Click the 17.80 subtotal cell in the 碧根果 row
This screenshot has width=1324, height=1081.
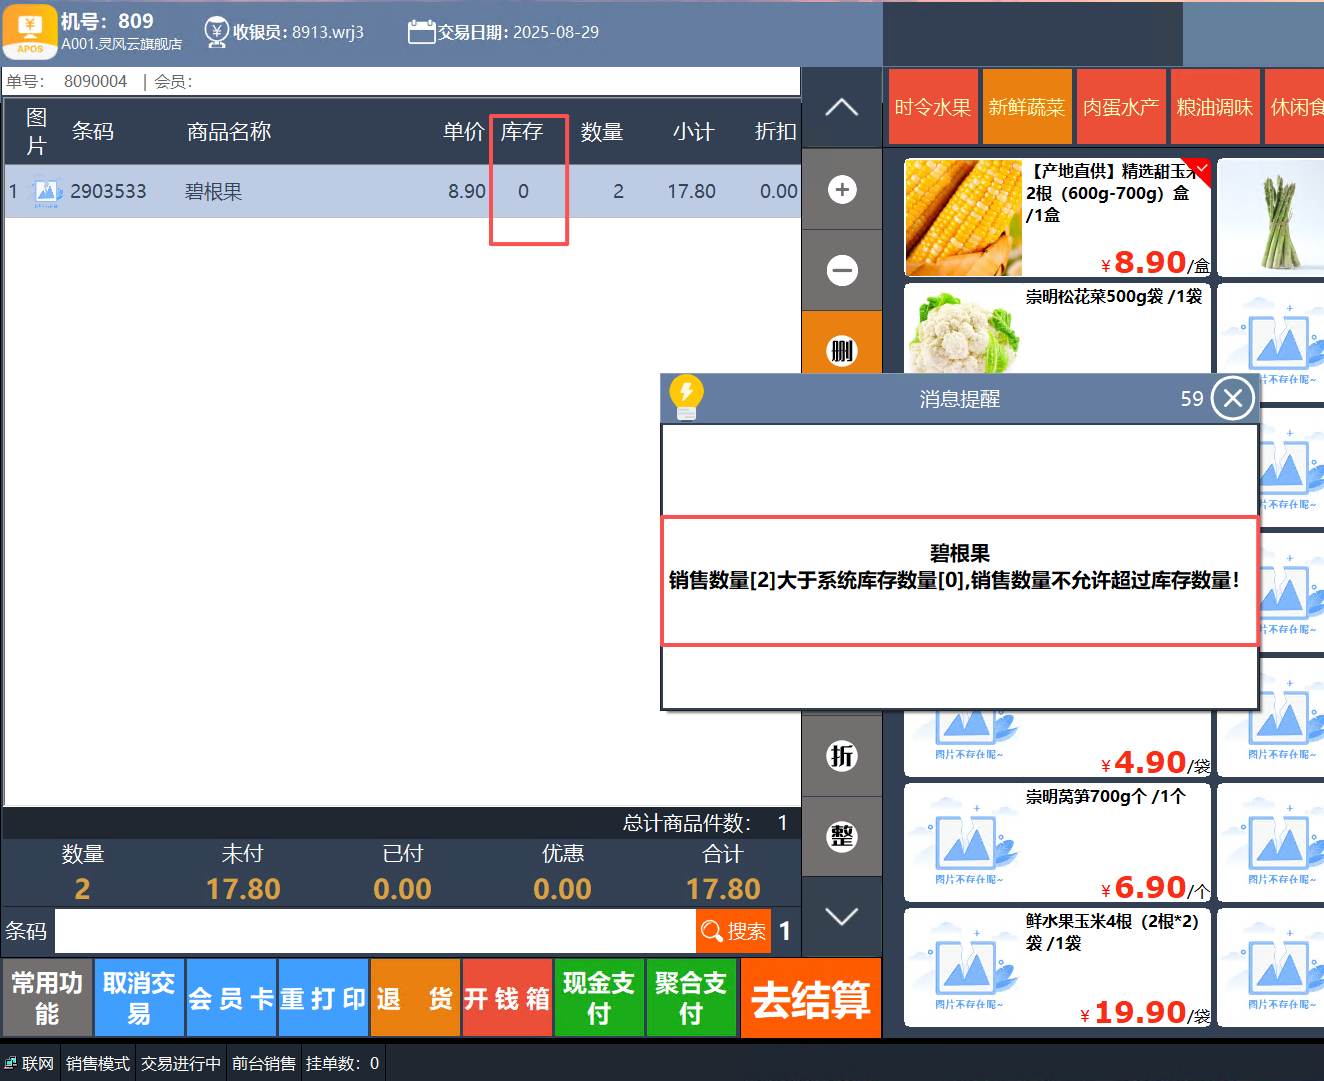tap(692, 191)
